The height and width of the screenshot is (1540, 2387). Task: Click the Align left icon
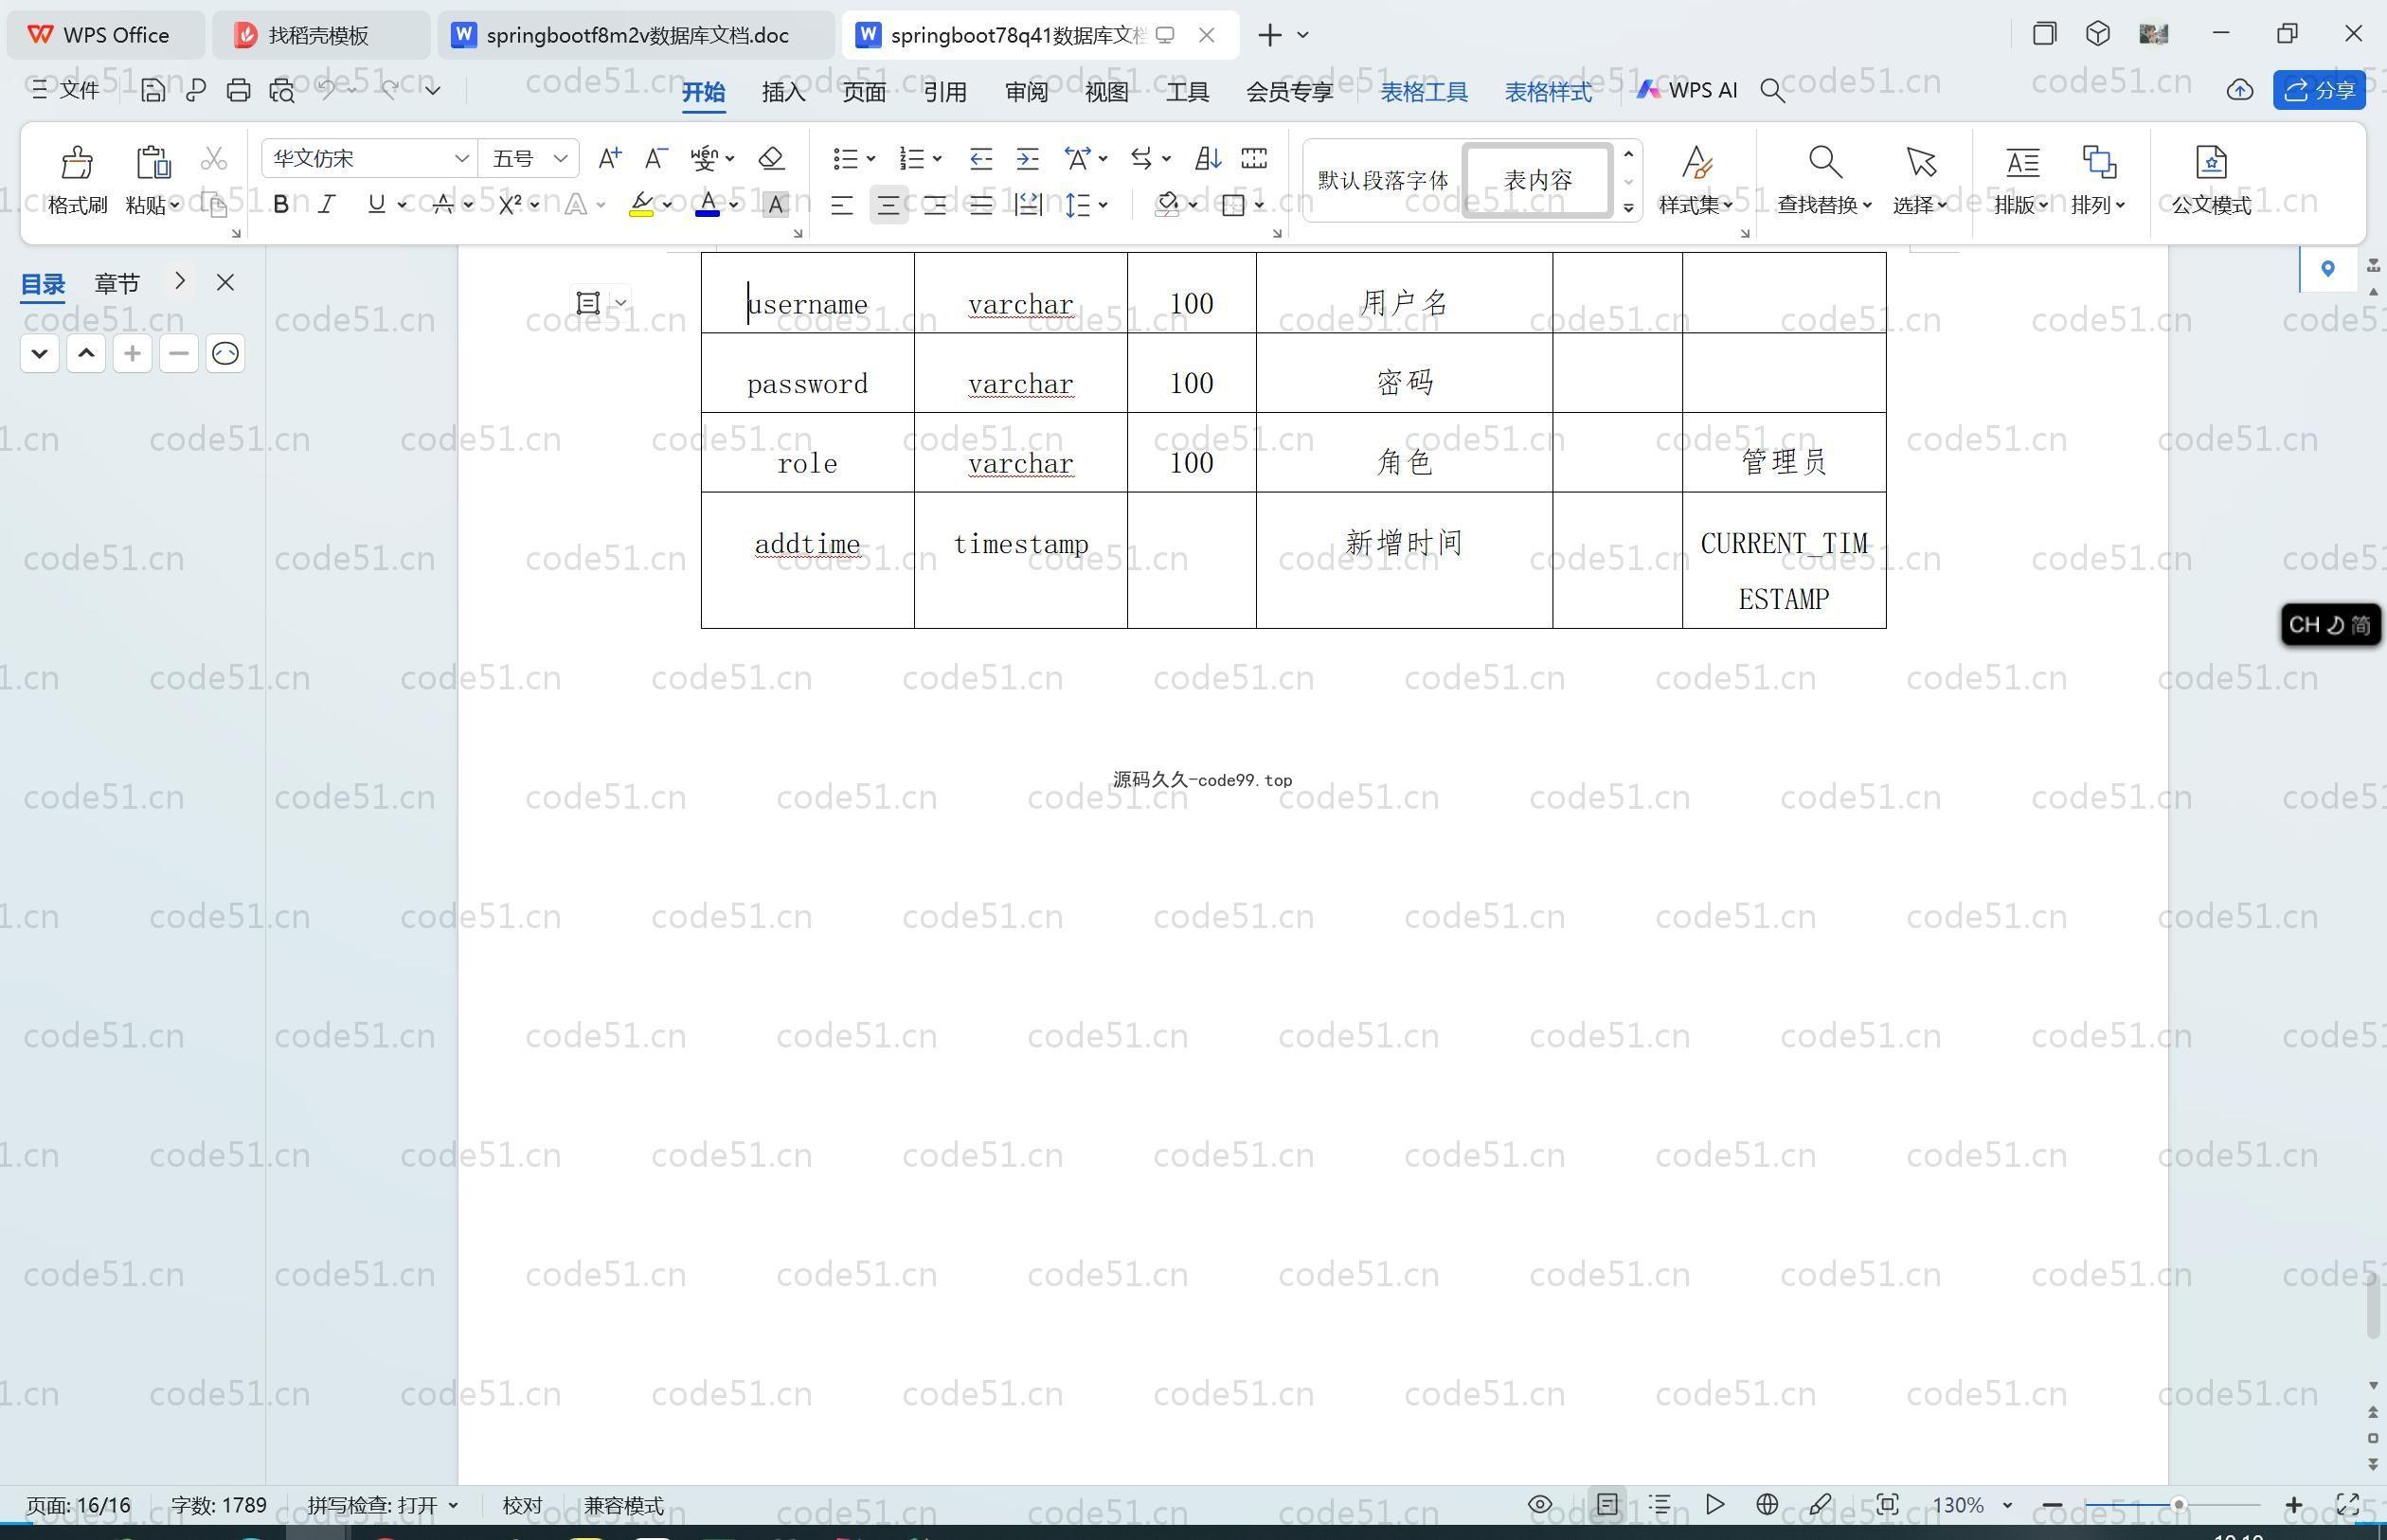coord(841,205)
